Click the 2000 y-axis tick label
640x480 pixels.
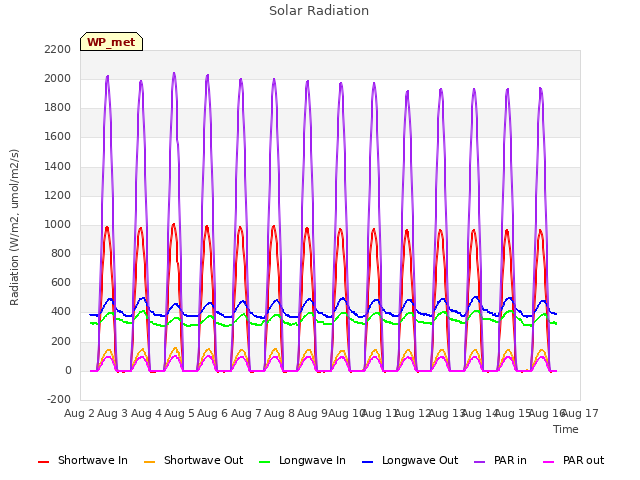58,78
